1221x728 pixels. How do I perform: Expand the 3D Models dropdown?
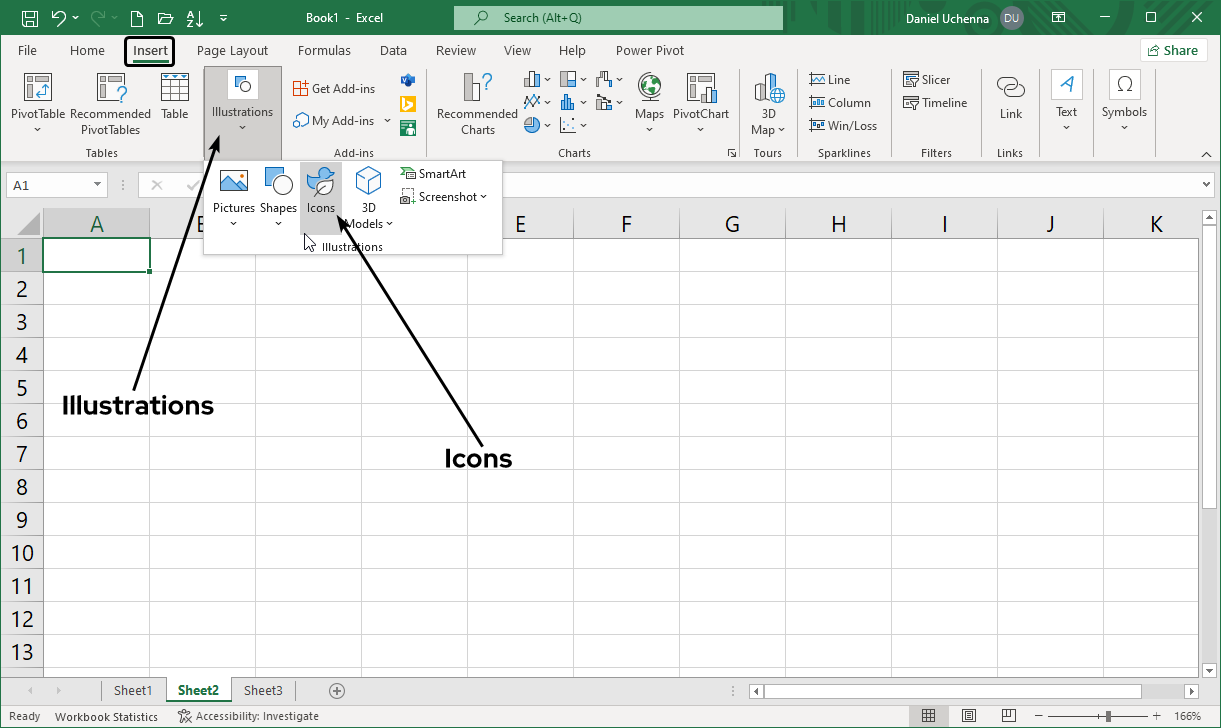[x=390, y=223]
